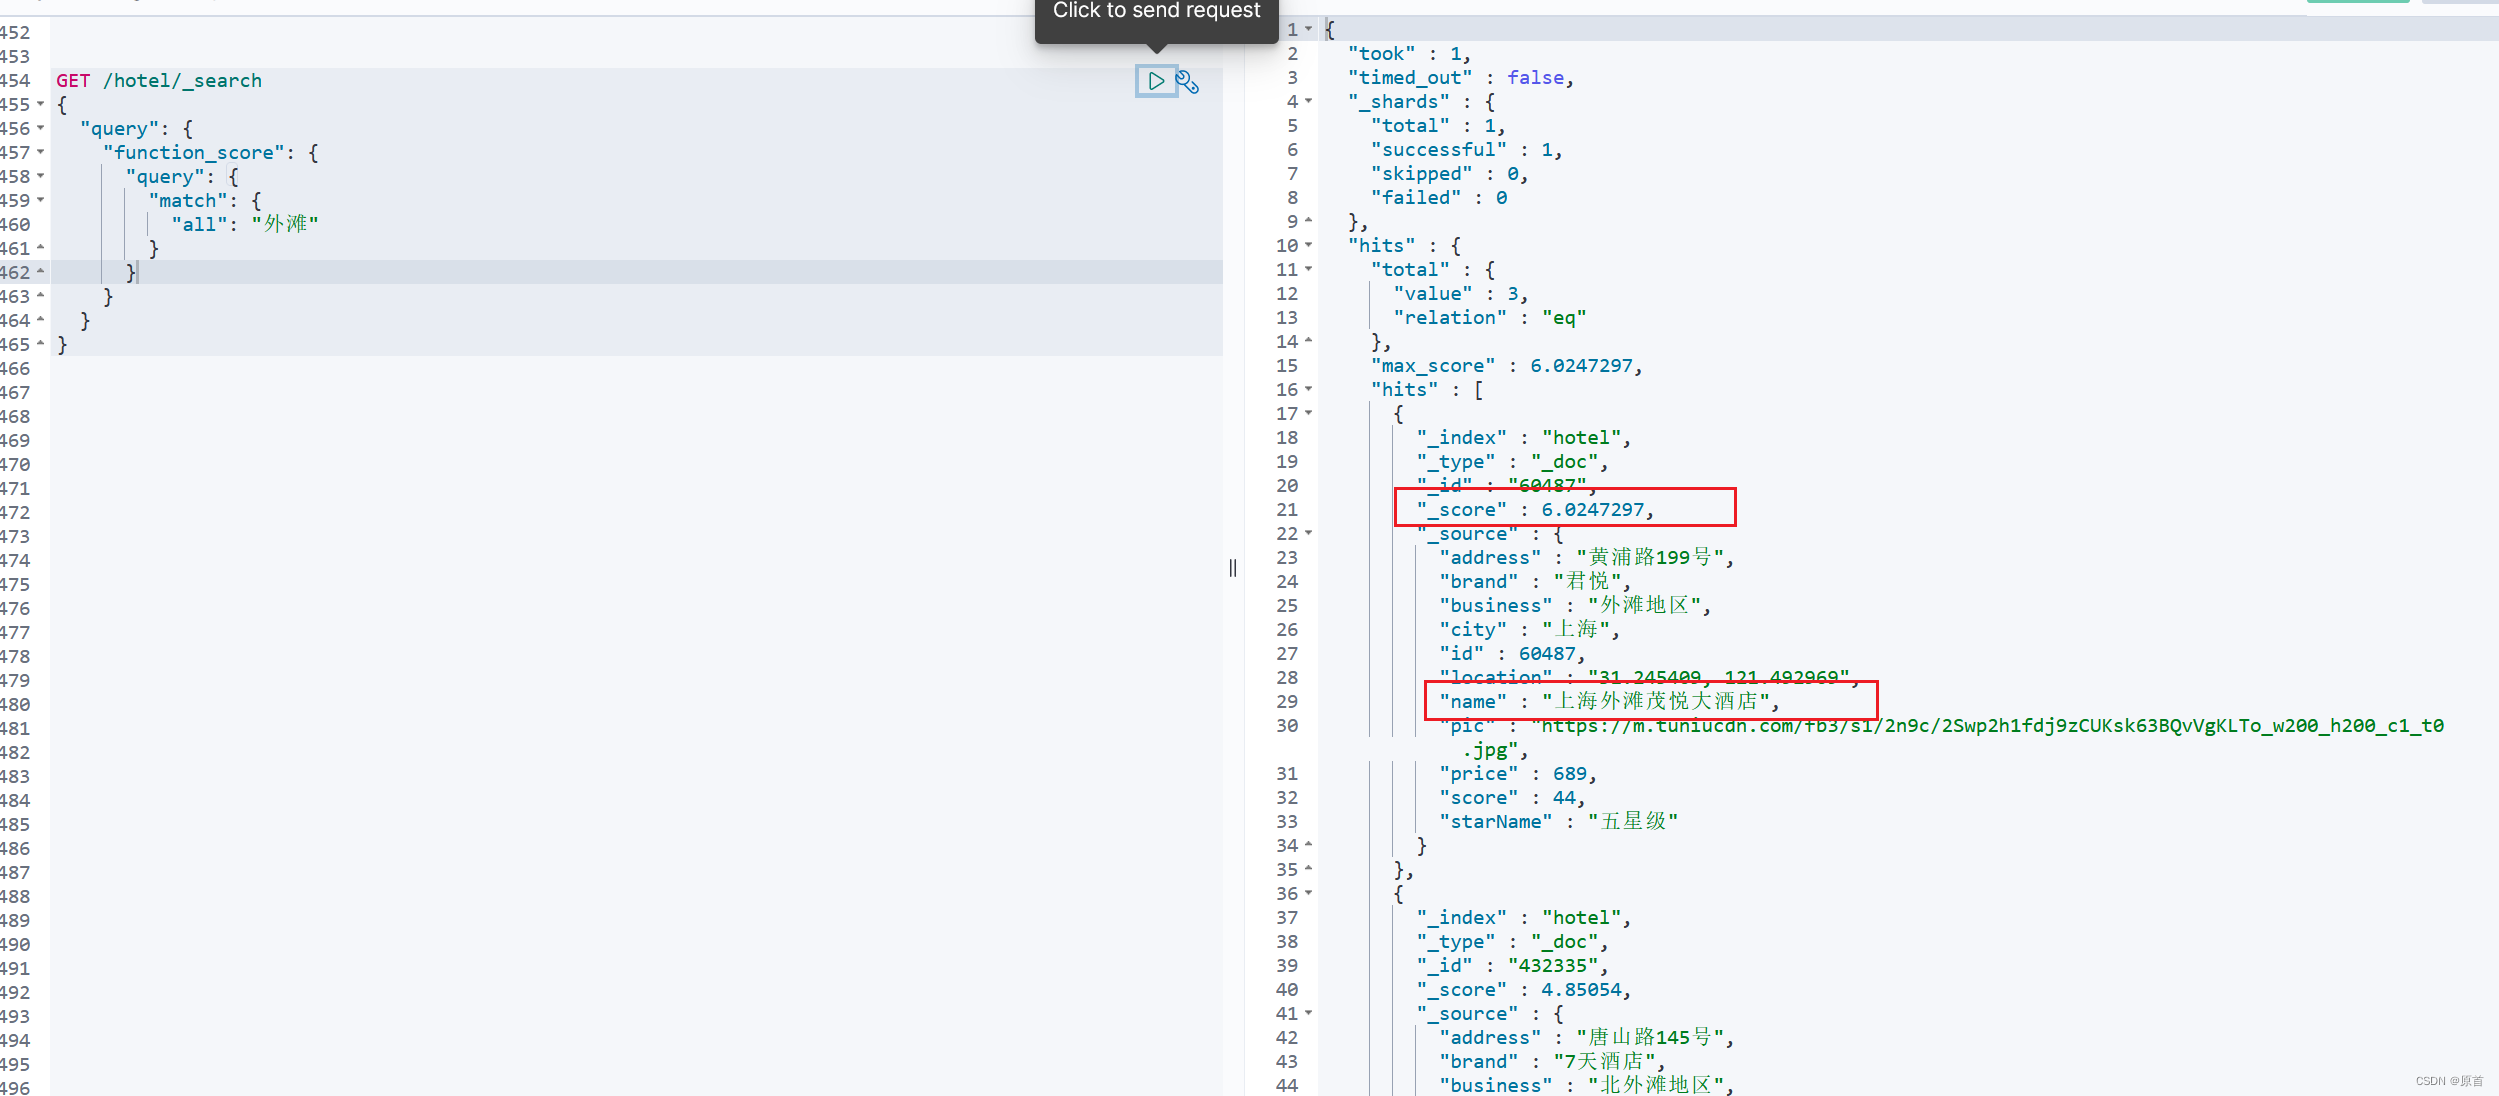Fold the "function_score" block at line 457
This screenshot has height=1096, width=2499.
(x=40, y=152)
